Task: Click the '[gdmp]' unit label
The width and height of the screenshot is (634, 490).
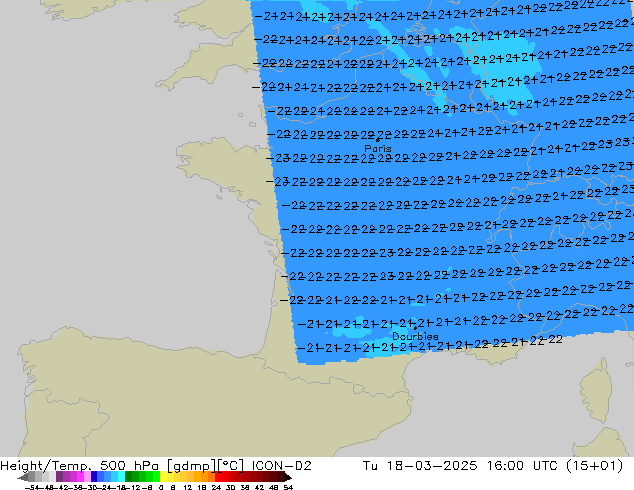Action: click(x=191, y=466)
